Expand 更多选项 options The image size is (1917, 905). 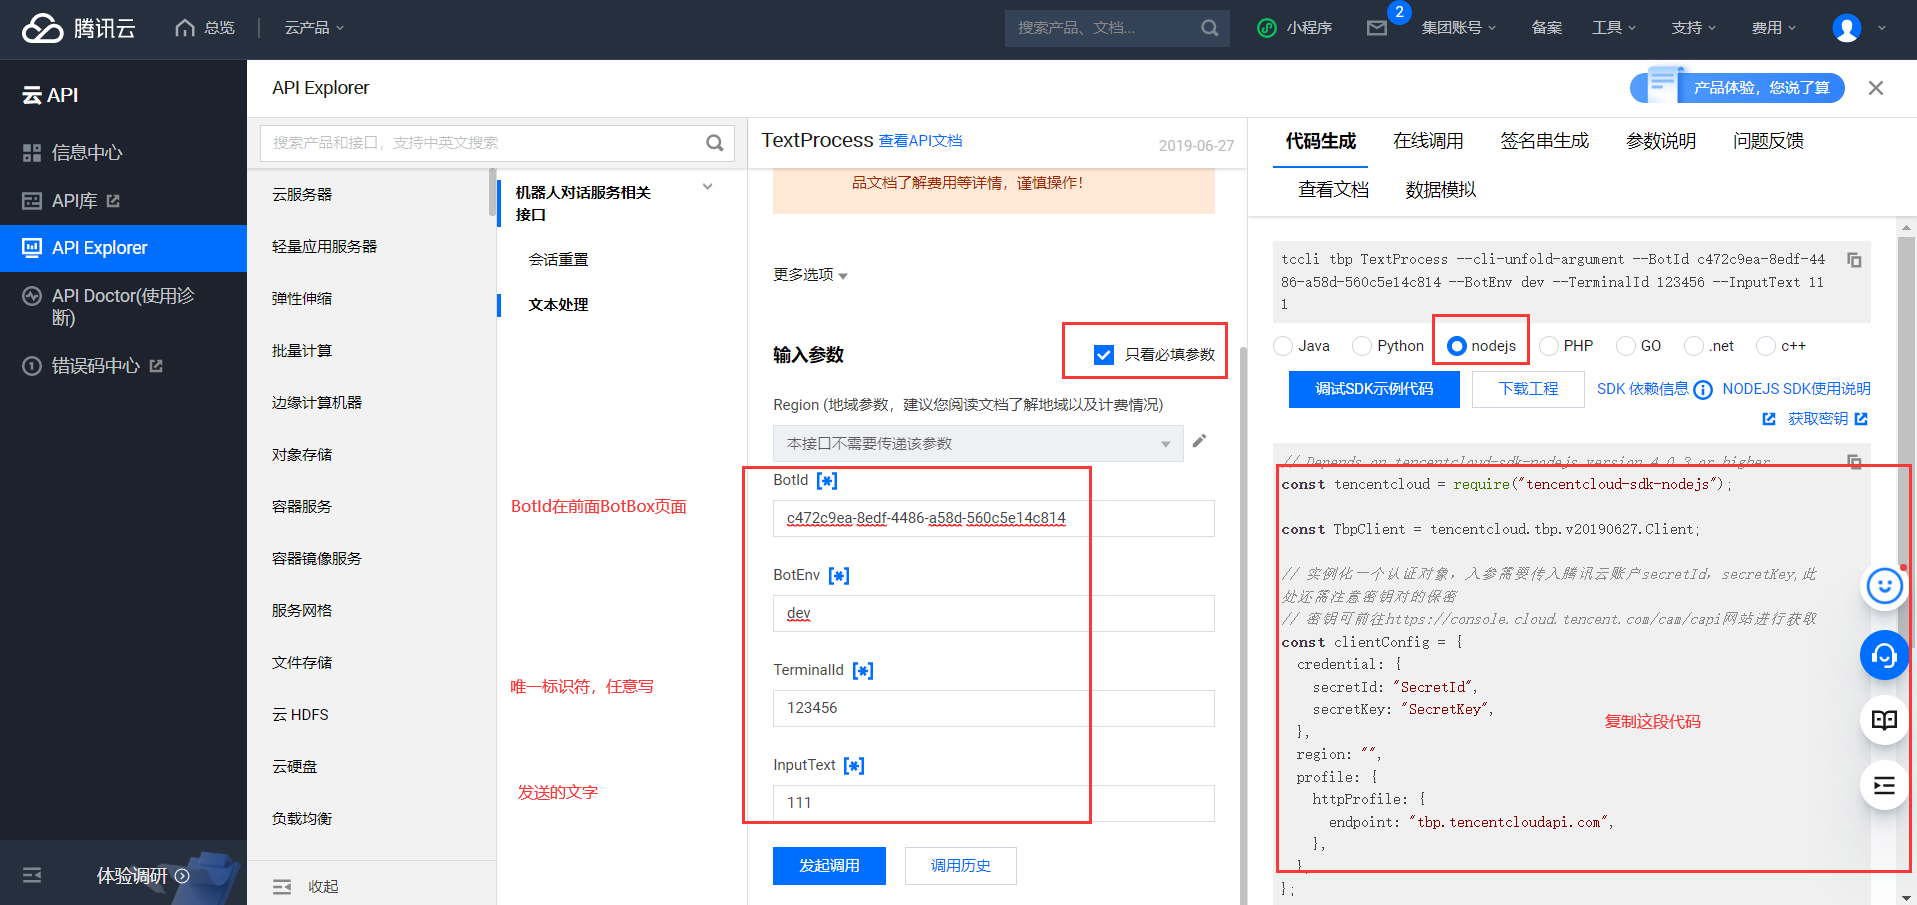[811, 275]
